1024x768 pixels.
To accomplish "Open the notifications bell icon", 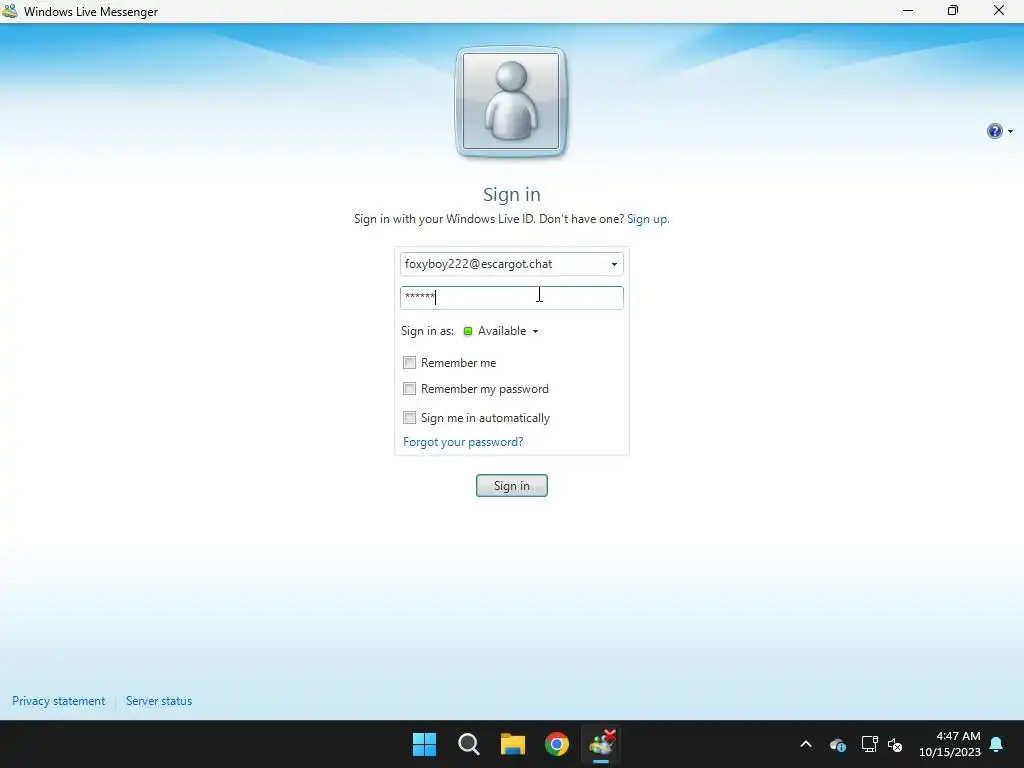I will tap(997, 744).
